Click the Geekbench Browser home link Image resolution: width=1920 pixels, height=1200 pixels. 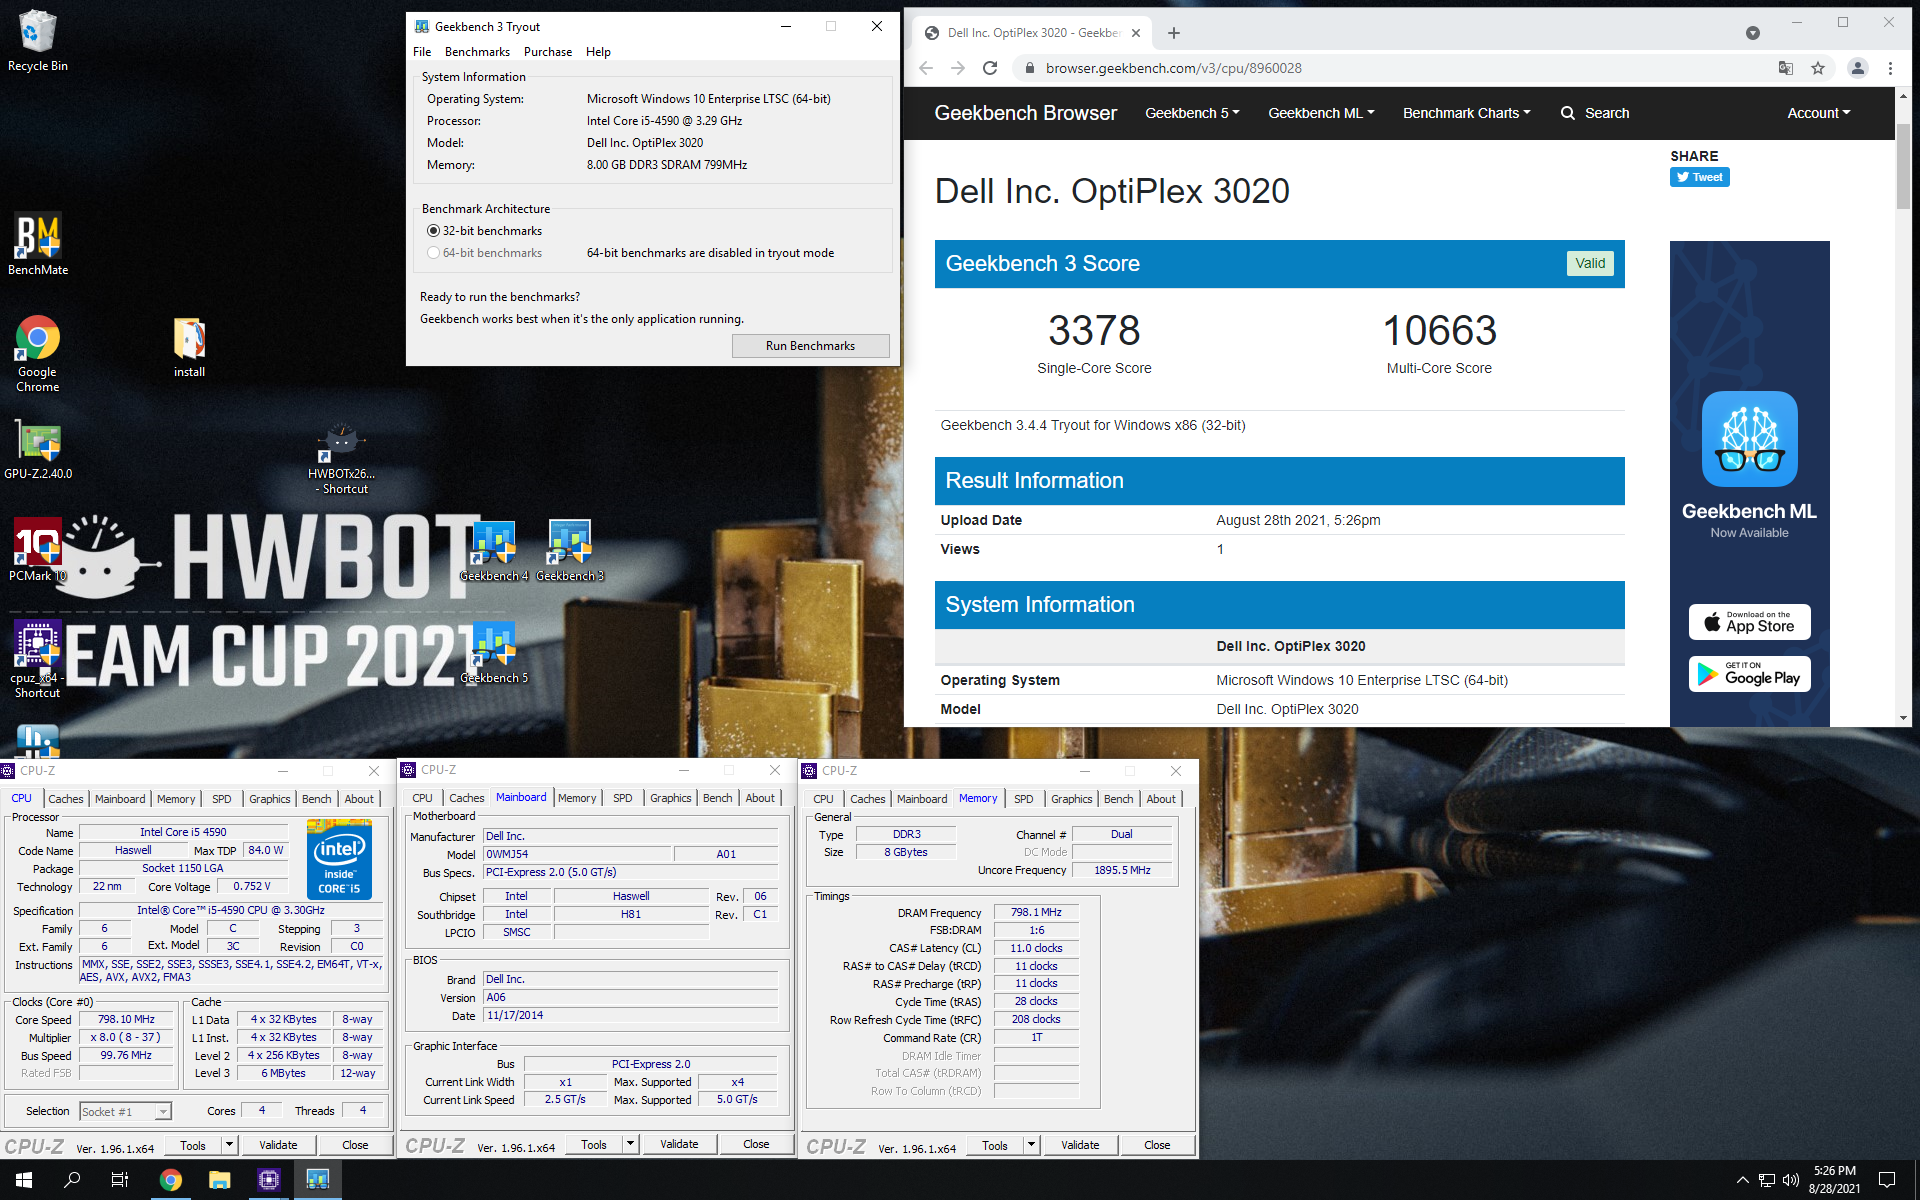[x=1025, y=113]
